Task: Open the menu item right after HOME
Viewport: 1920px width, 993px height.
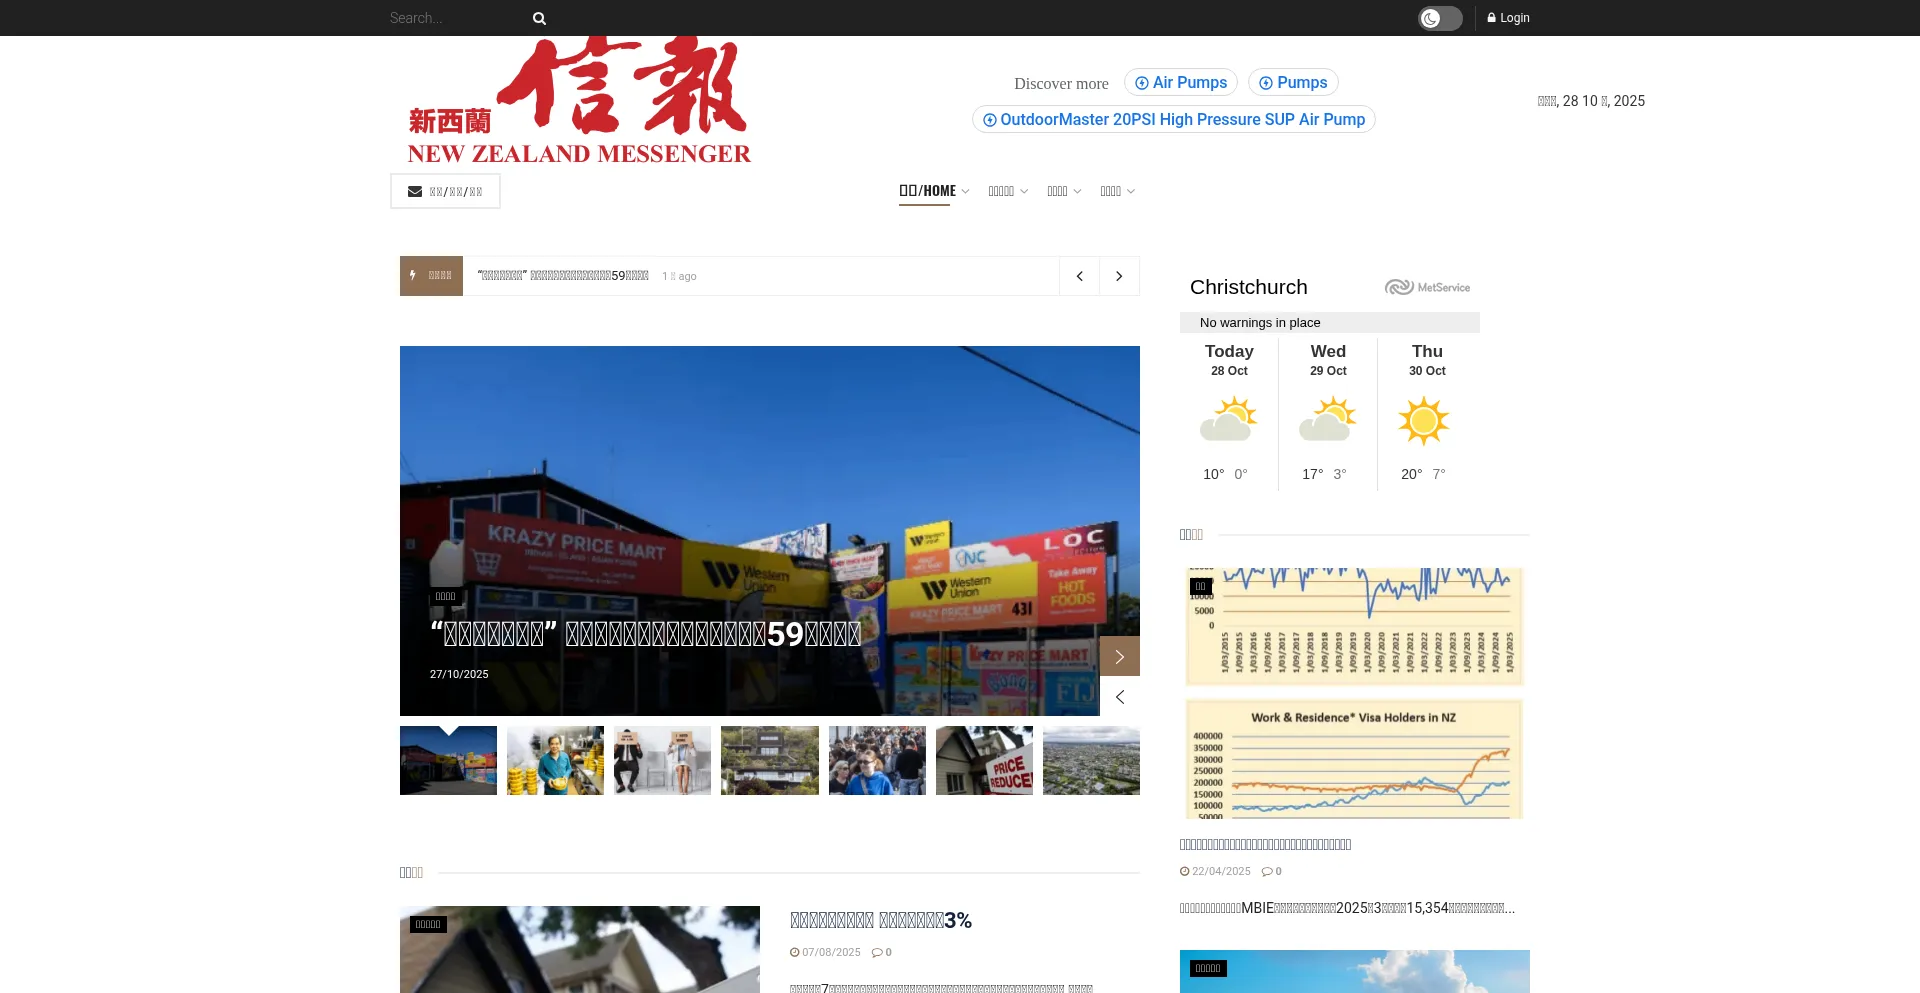Action: click(x=1001, y=191)
